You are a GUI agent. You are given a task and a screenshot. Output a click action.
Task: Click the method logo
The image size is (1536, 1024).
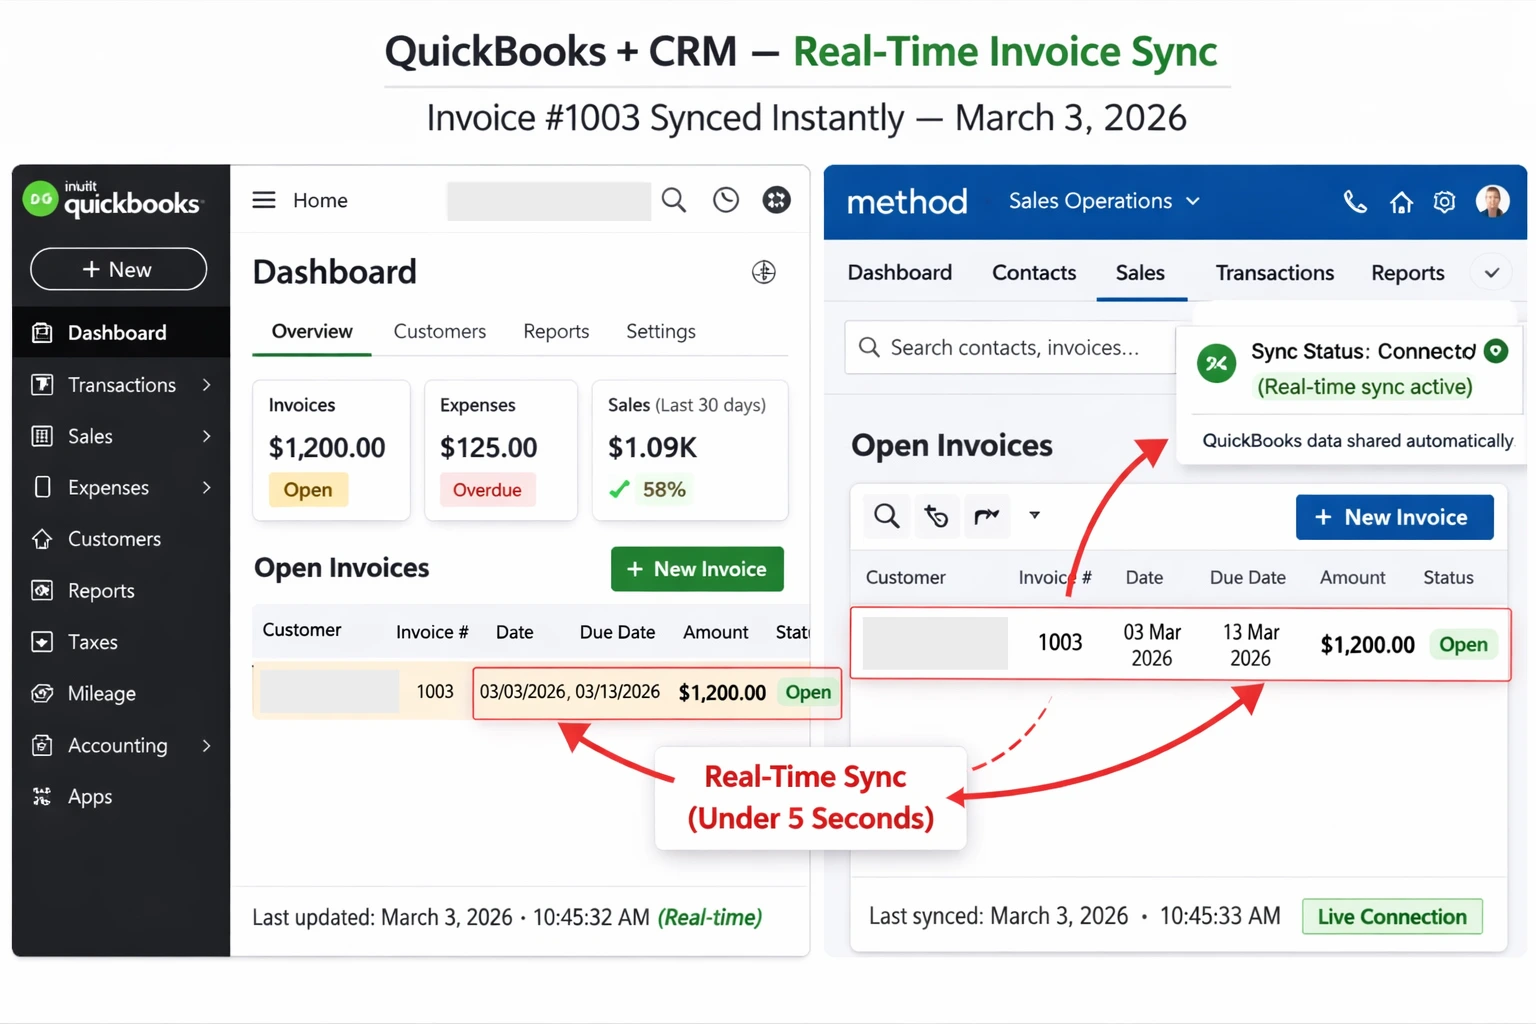(x=907, y=202)
